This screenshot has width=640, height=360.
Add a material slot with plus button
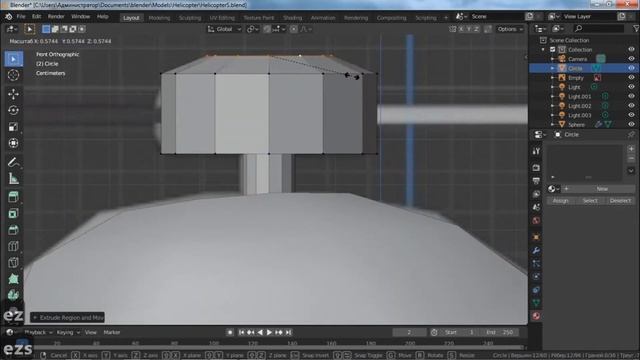[x=631, y=149]
